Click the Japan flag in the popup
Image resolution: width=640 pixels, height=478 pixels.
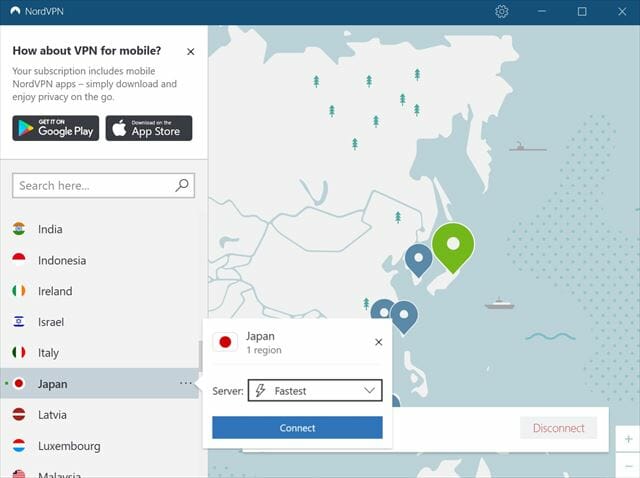(225, 342)
